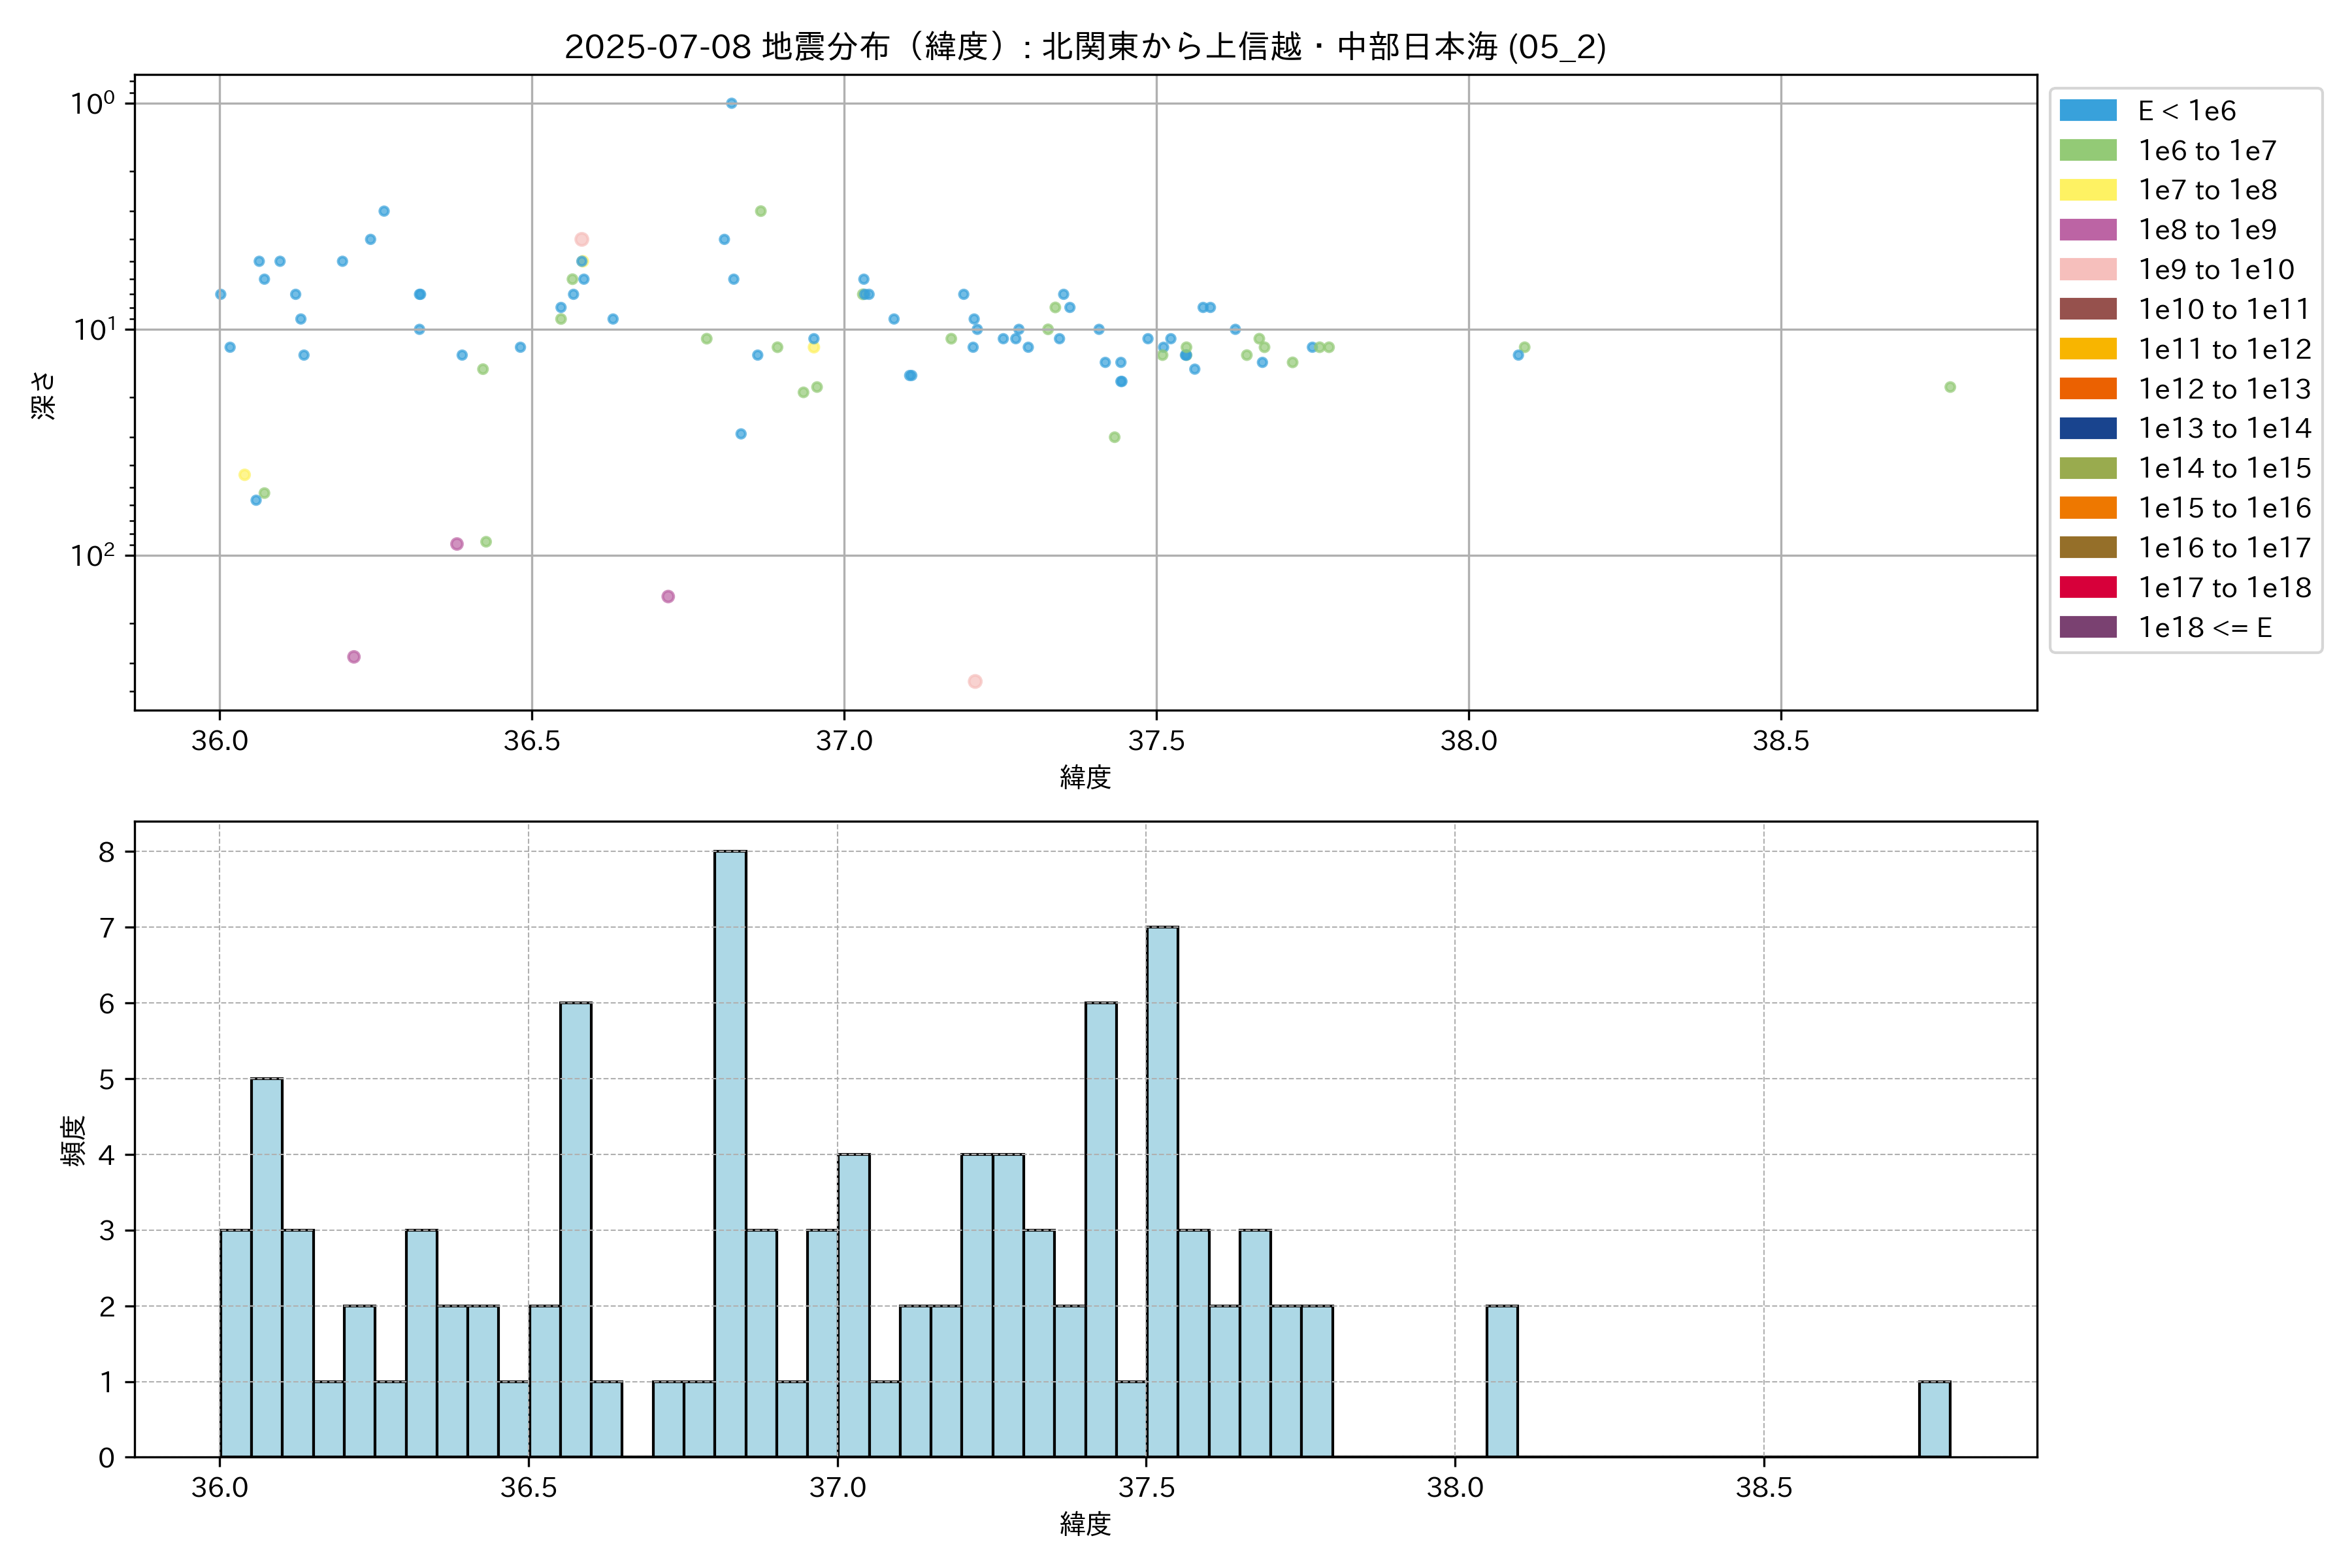This screenshot has height=1568, width=2352.
Task: Click the purple 1e8 to 1e9 legend swatch
Action: pos(2087,230)
